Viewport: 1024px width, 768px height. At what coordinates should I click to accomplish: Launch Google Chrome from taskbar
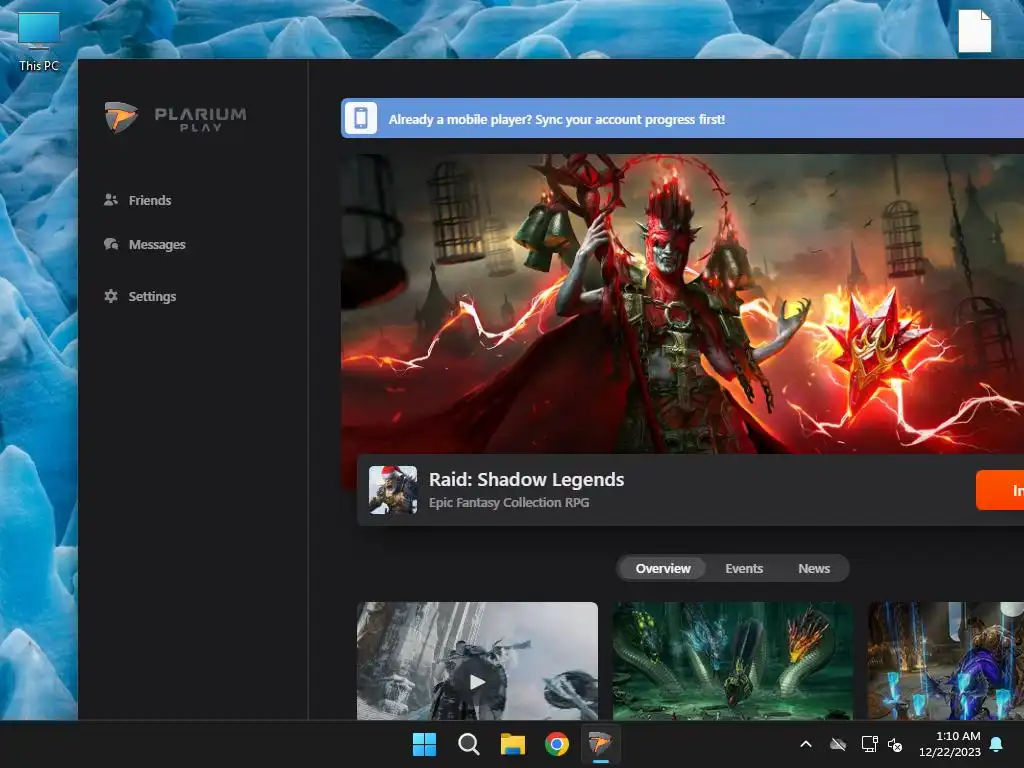[x=557, y=744]
